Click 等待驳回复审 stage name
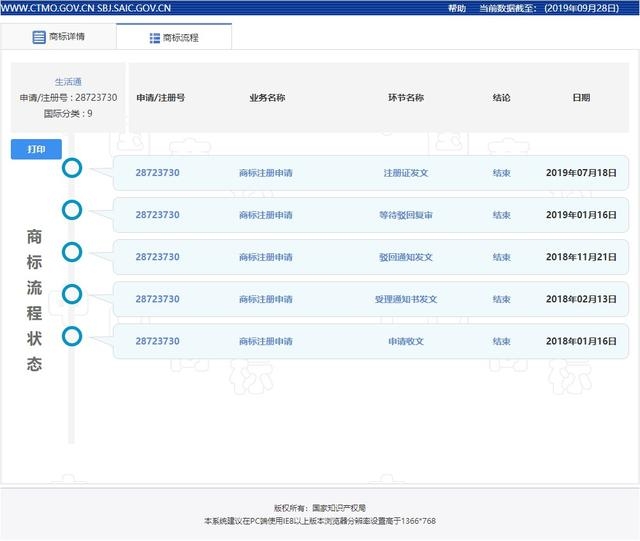Image resolution: width=640 pixels, height=541 pixels. click(406, 215)
